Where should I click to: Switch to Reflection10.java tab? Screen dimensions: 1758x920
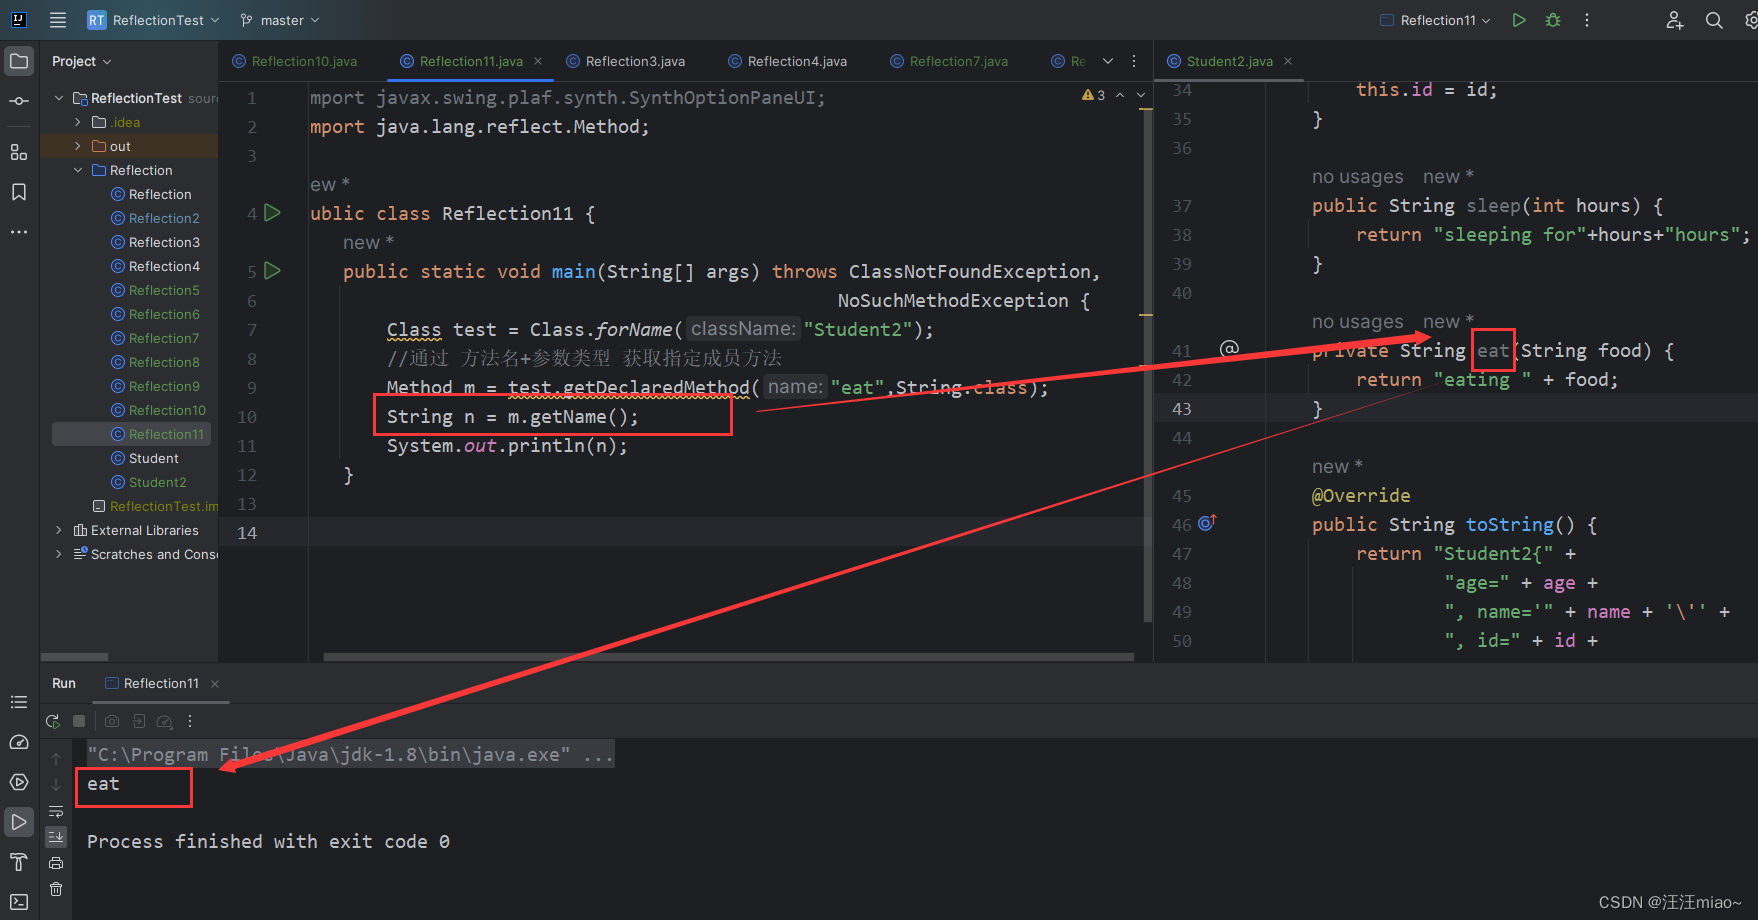coord(295,61)
